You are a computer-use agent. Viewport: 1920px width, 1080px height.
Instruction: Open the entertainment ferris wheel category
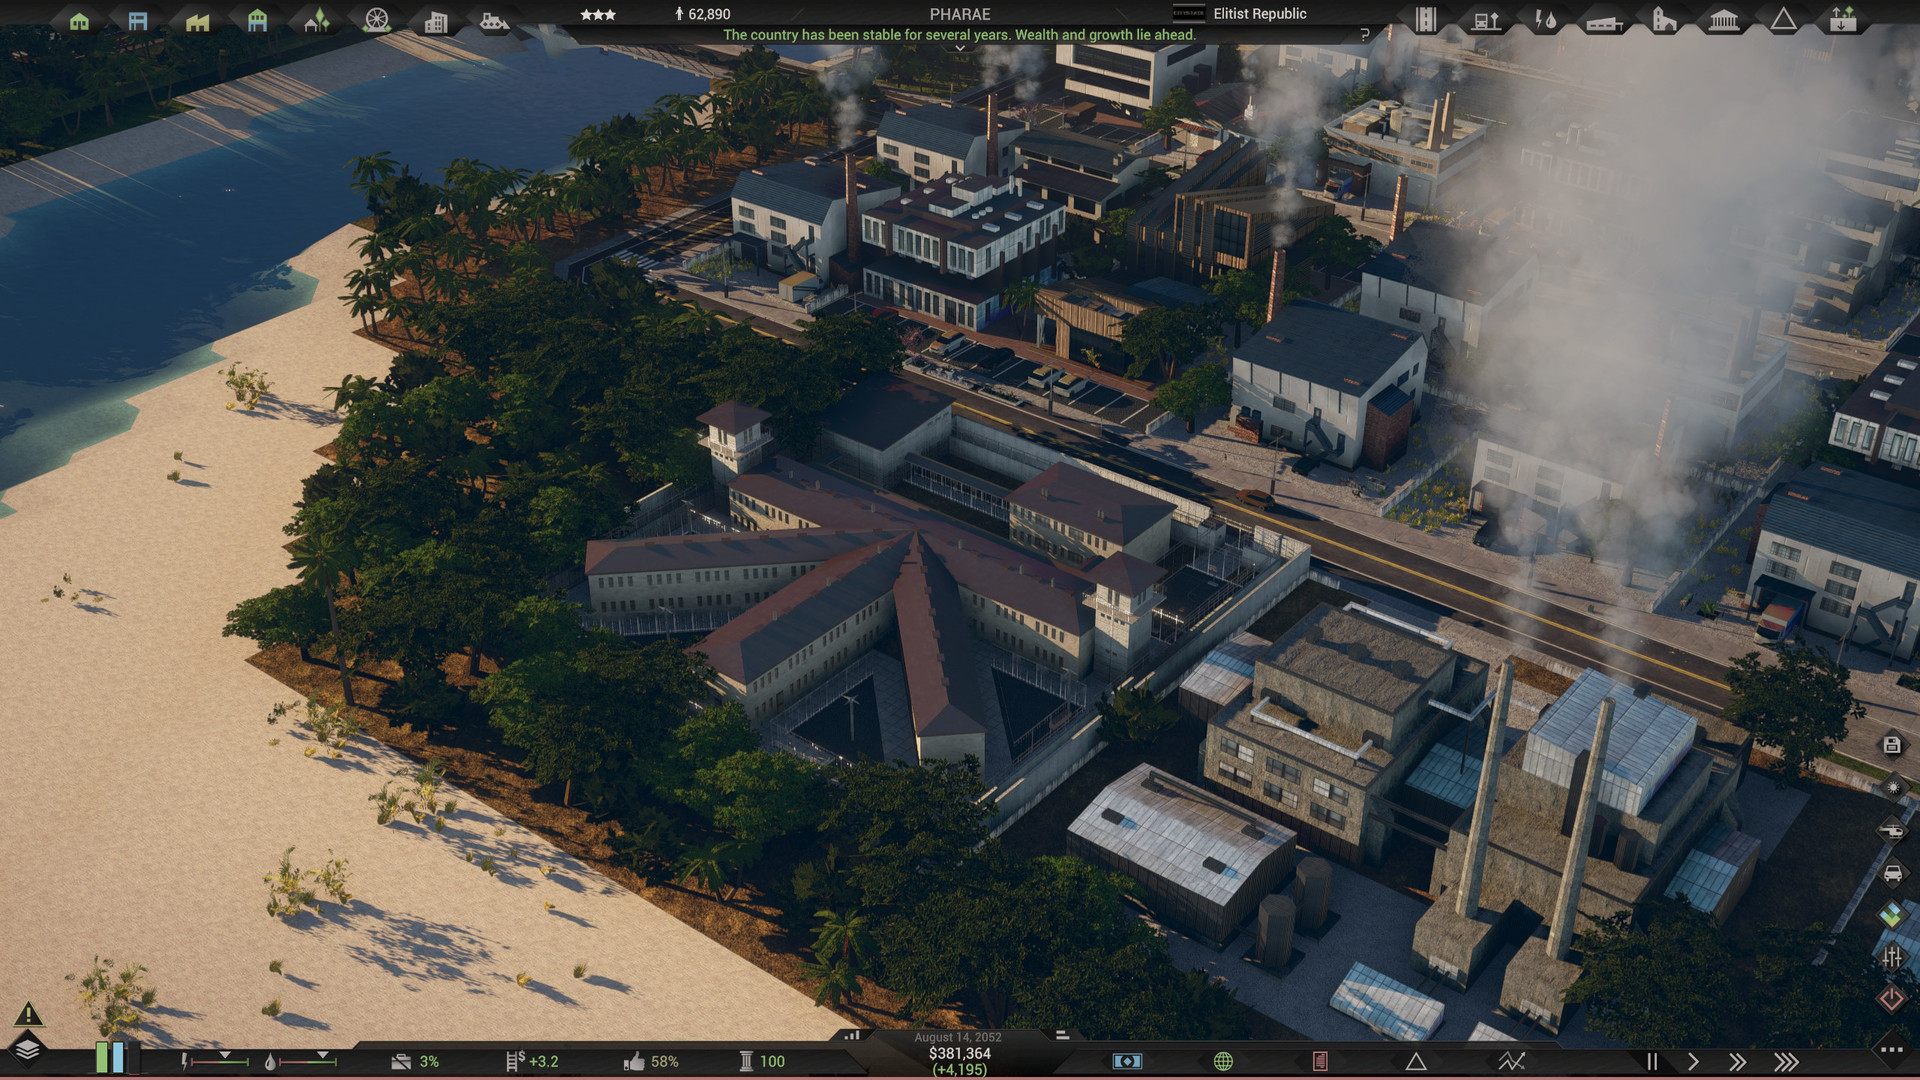tap(376, 18)
